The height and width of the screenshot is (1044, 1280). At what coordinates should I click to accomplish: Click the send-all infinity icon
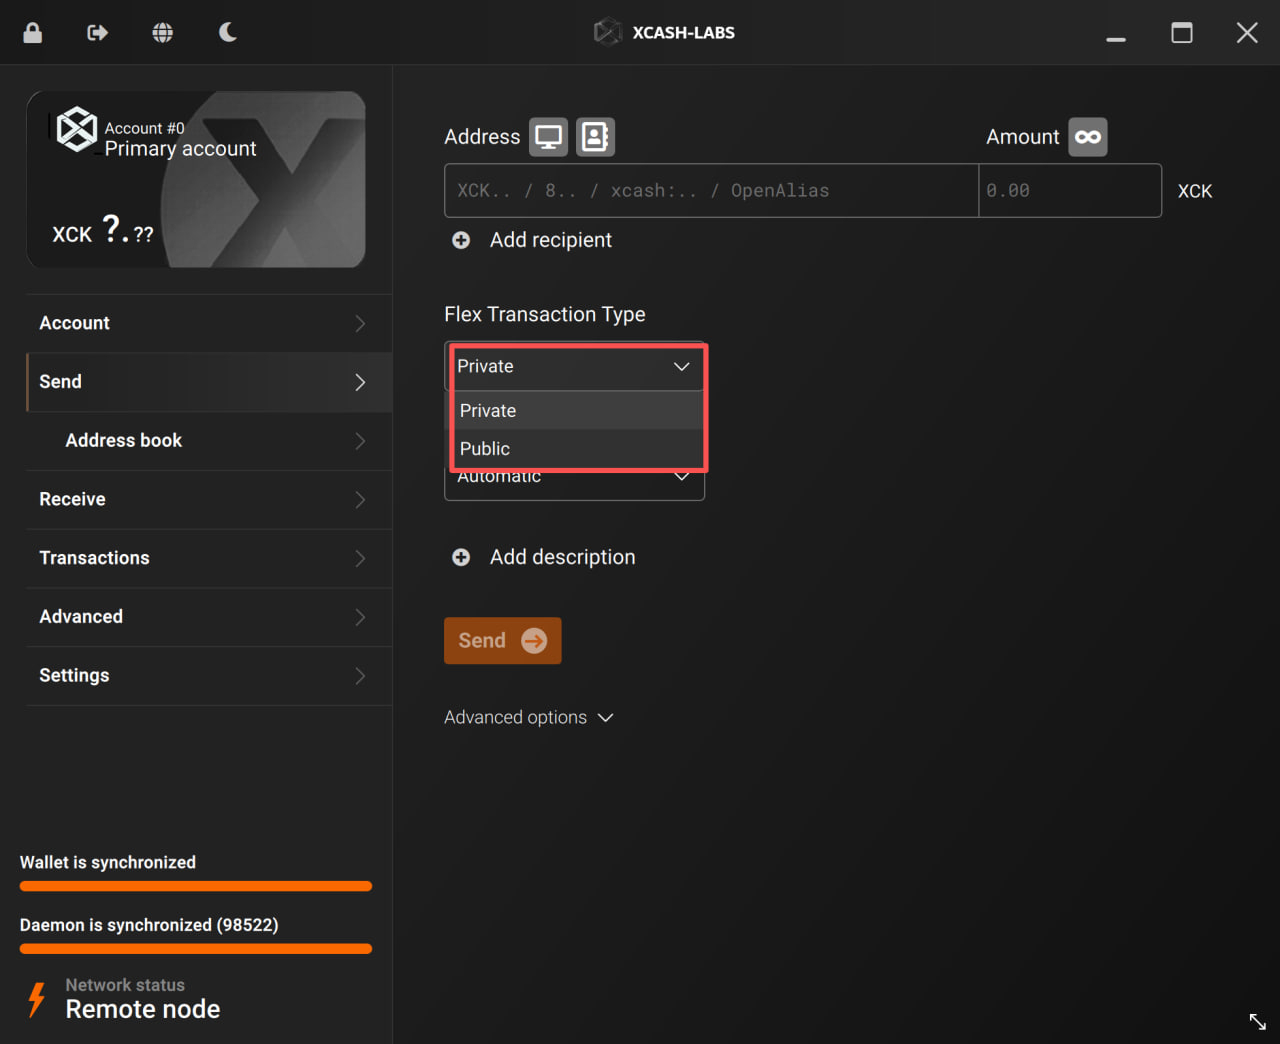[1087, 137]
